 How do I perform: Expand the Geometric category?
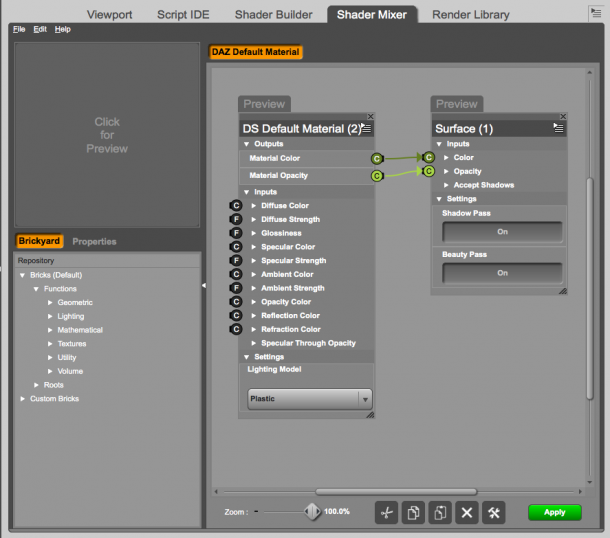coord(50,303)
